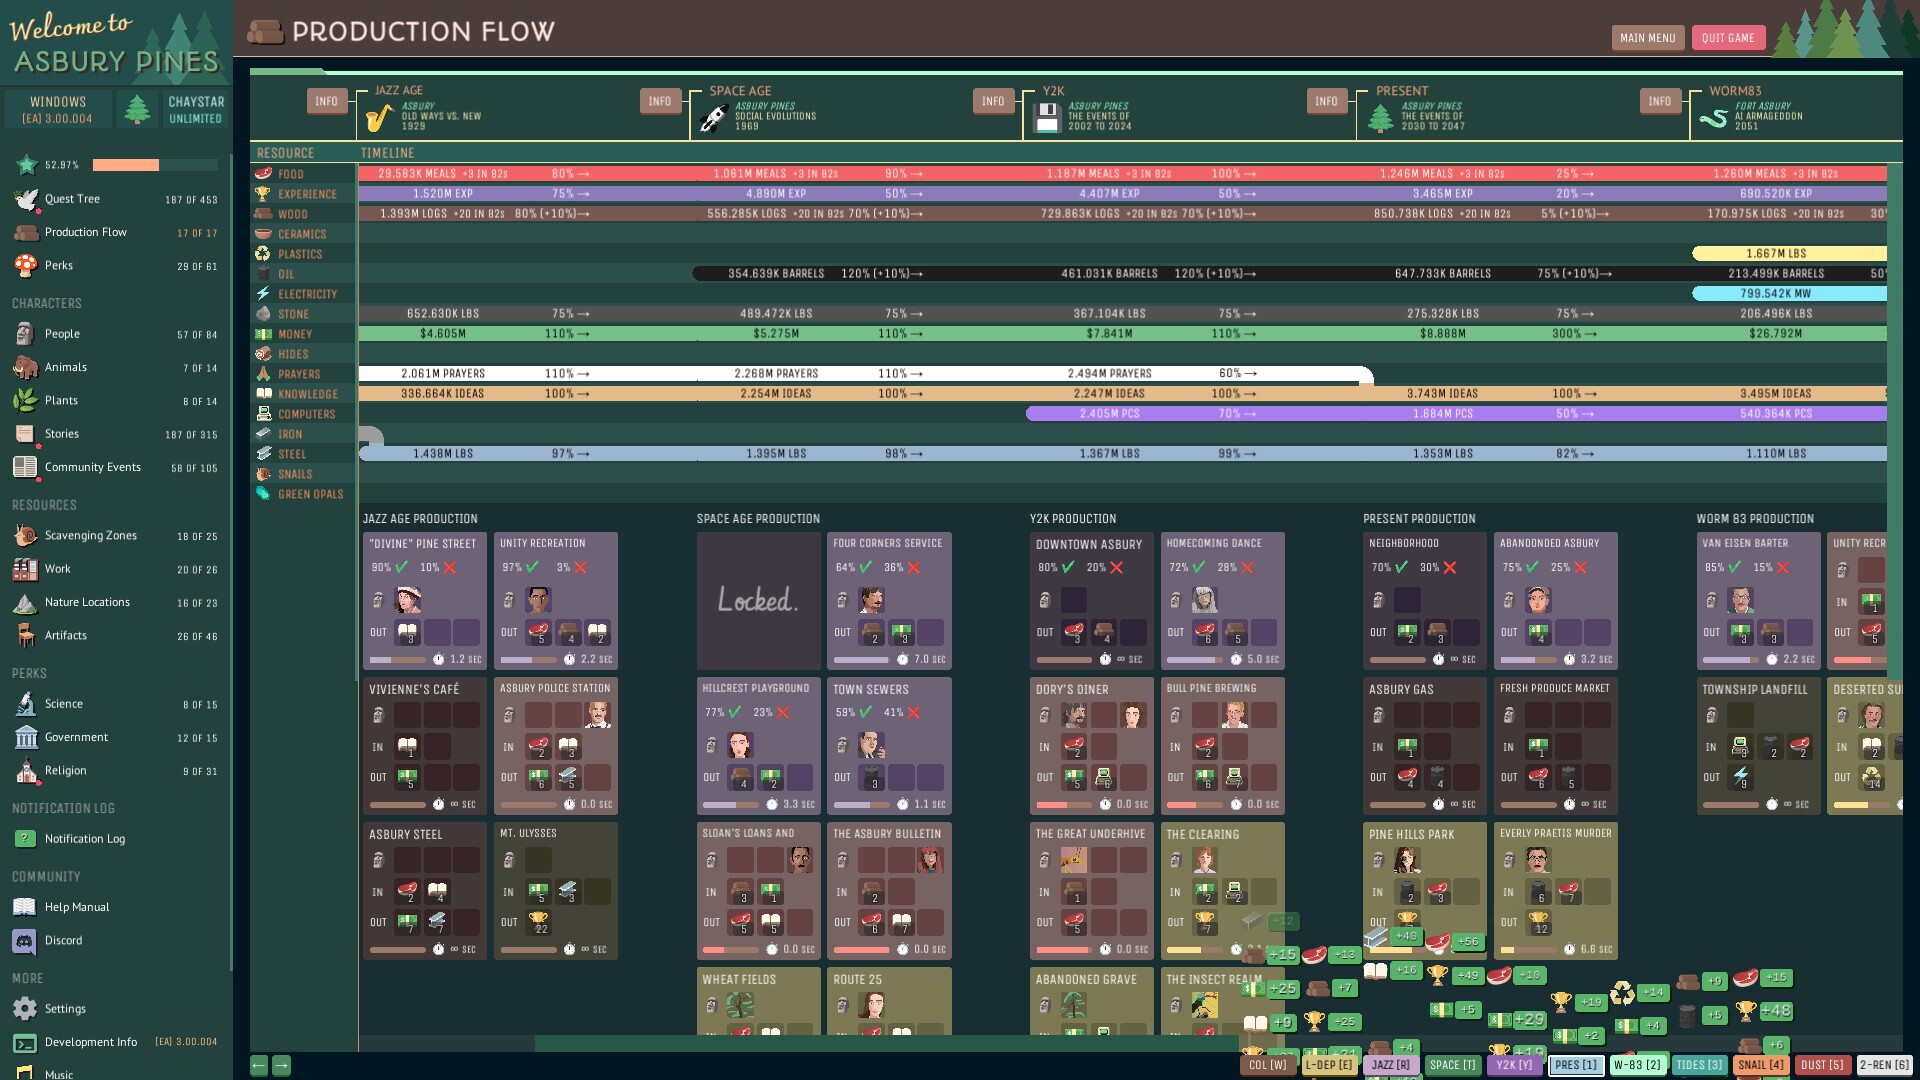Click the Quit Game button
The height and width of the screenshot is (1080, 1920).
click(1729, 37)
